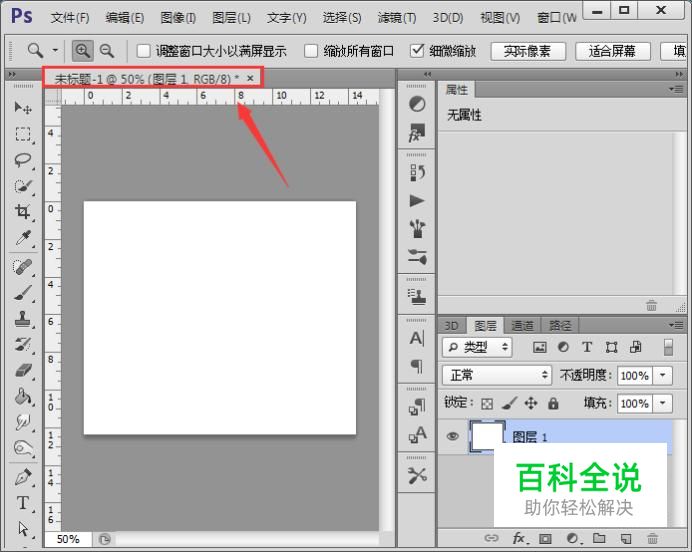
Task: Select the Rectangular Marquee tool
Action: [23, 134]
